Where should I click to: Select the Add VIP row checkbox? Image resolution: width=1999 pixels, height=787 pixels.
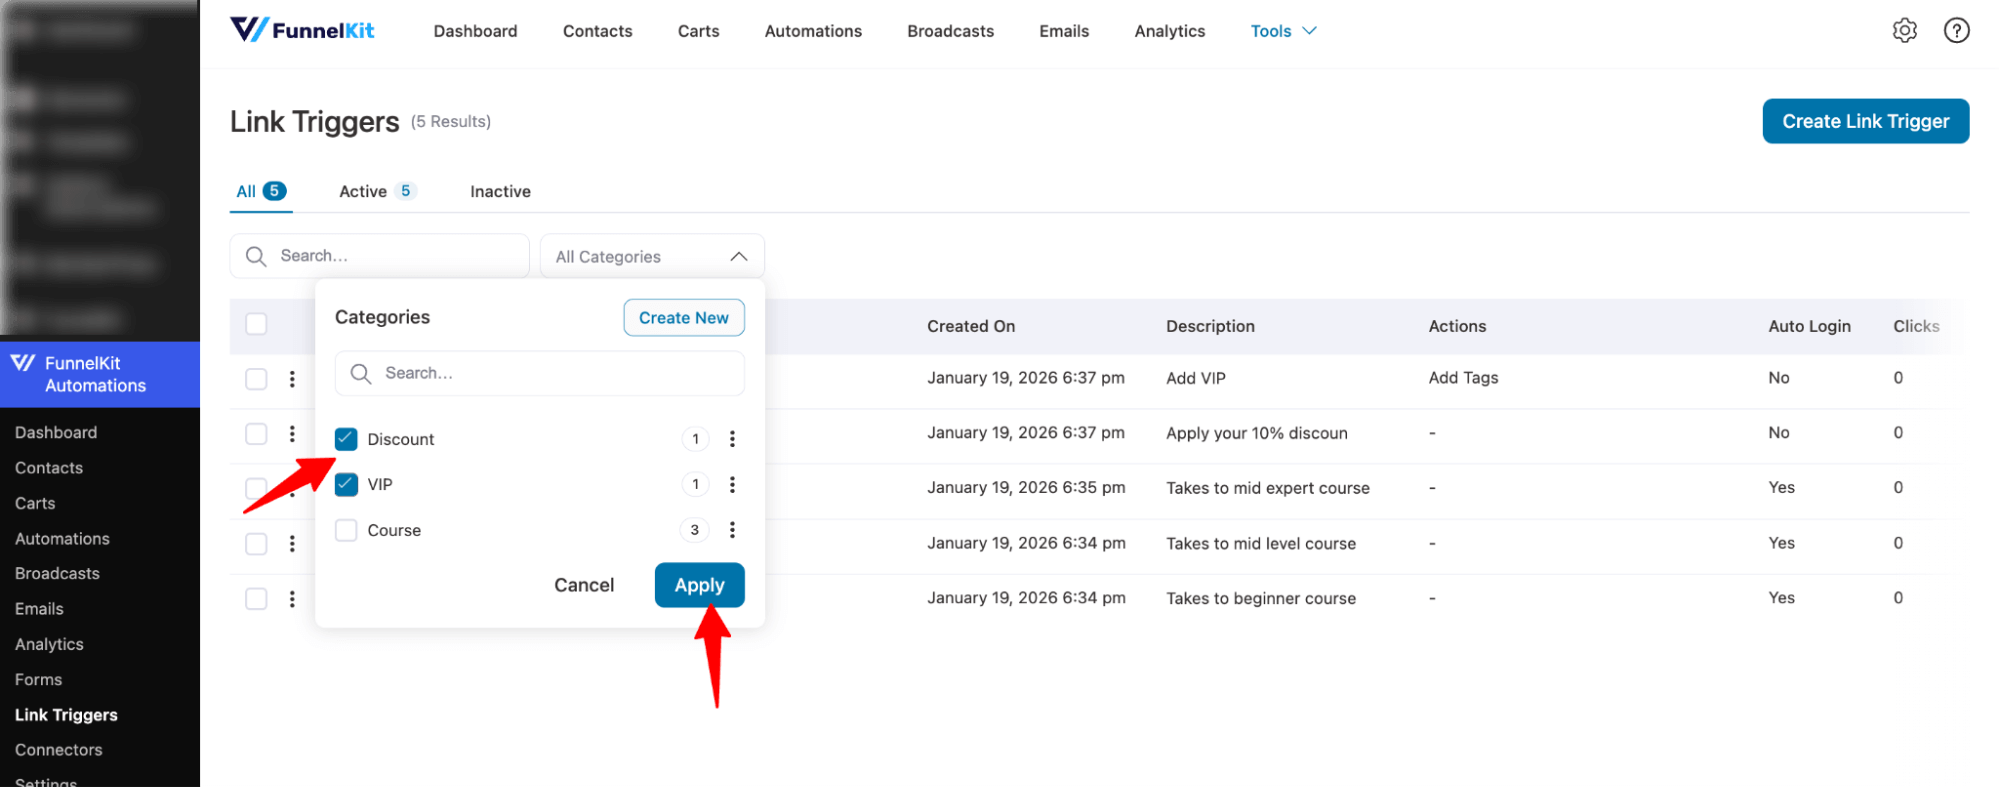pos(256,379)
